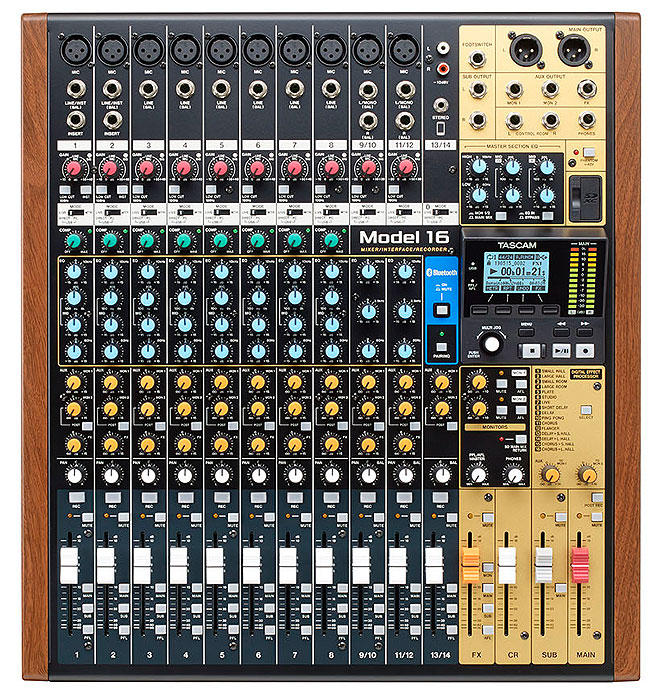Toggle the PFL switch on channel 1
The width and height of the screenshot is (660, 694).
coord(87,630)
